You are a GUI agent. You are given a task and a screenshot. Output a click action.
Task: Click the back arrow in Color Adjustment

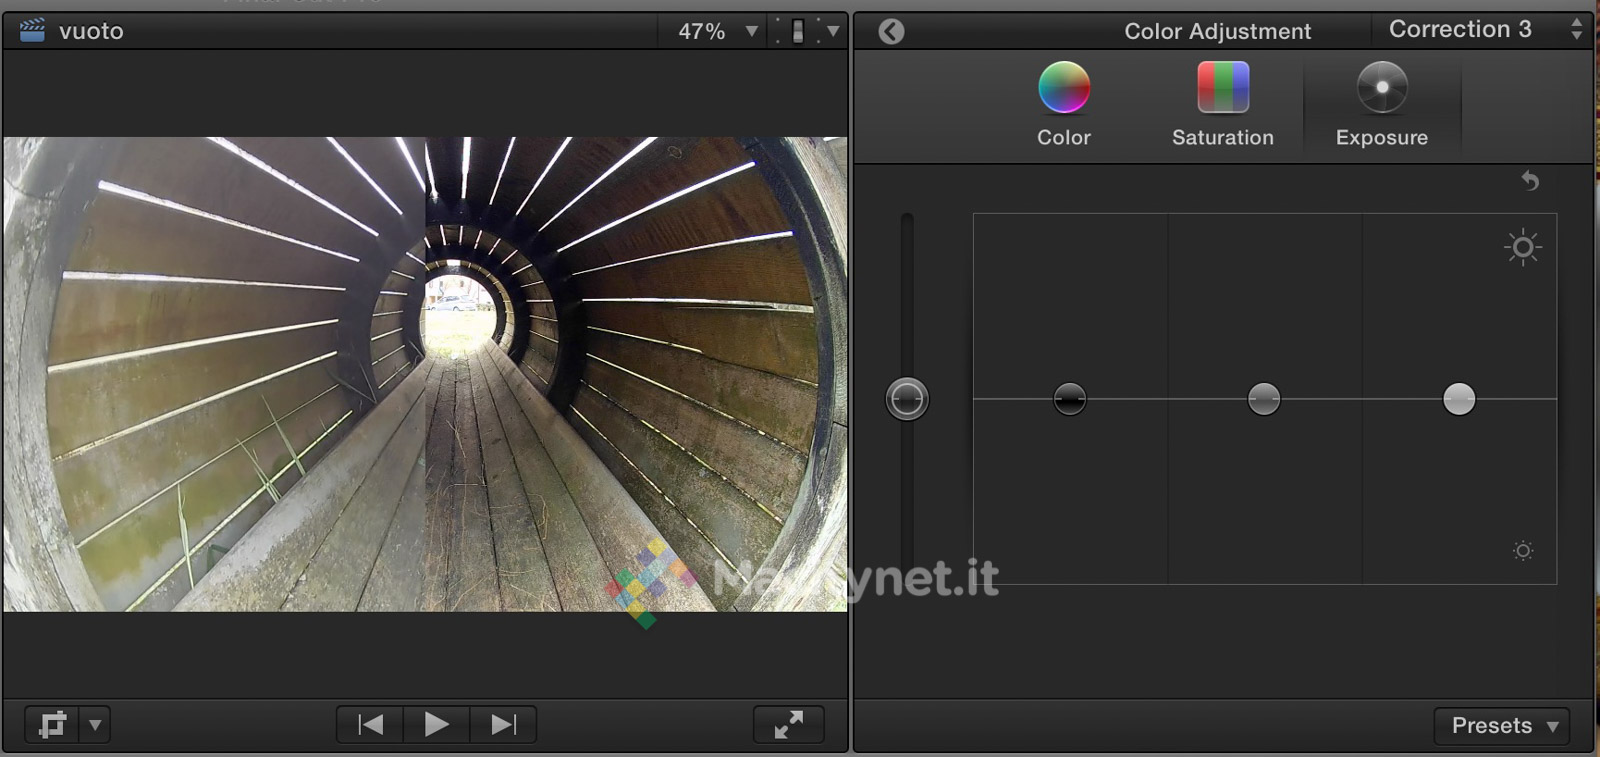click(x=891, y=32)
